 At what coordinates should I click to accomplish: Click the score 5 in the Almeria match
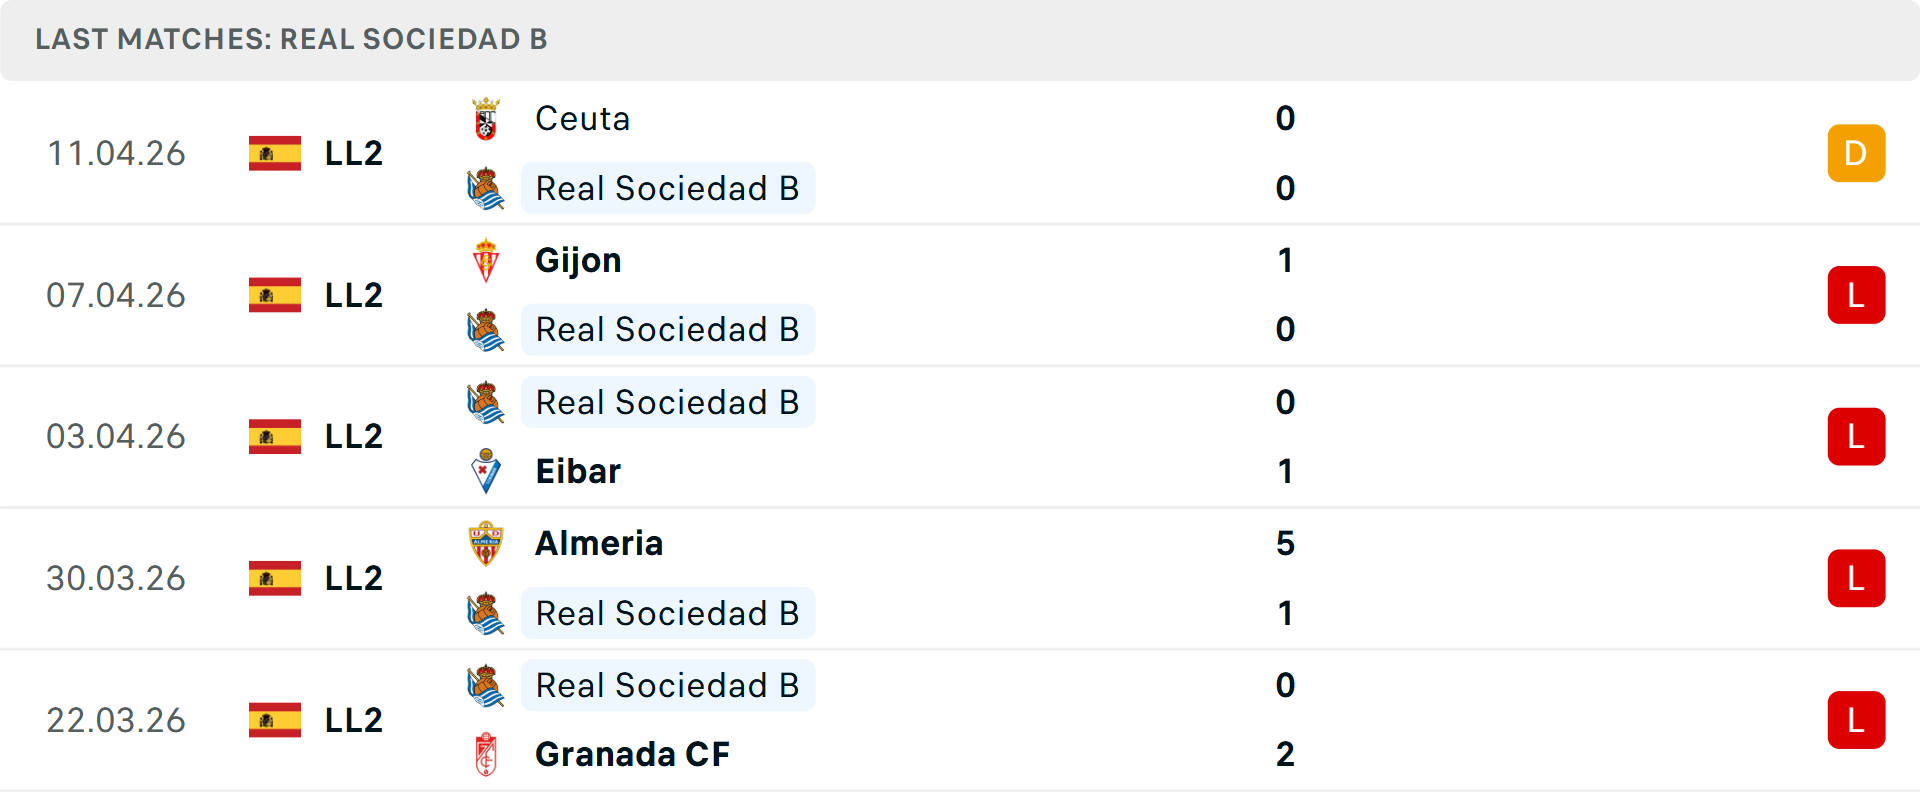[x=1286, y=544]
